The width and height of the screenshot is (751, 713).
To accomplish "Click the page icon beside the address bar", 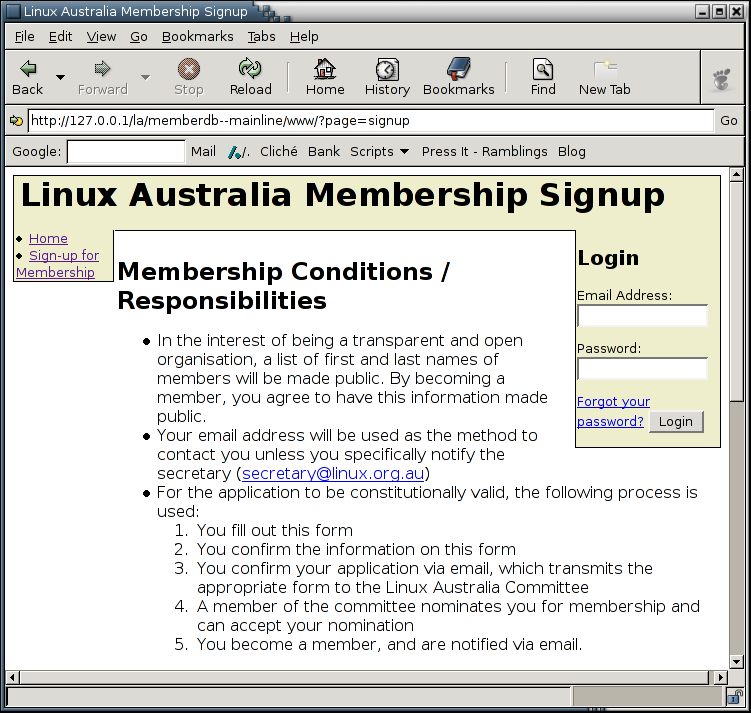I will [16, 121].
